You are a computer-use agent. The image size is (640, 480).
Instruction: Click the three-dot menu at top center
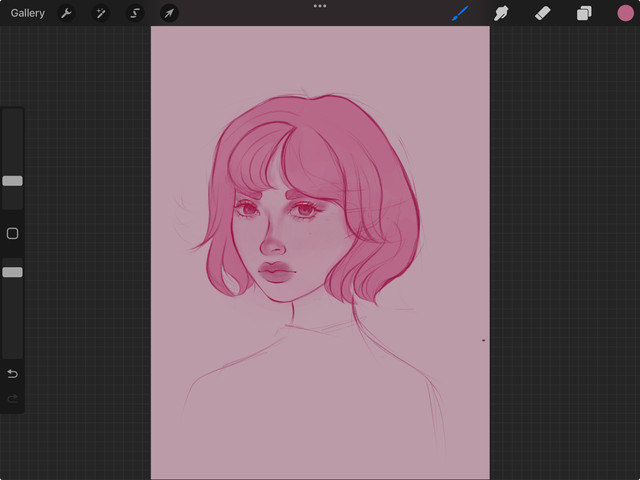320,6
